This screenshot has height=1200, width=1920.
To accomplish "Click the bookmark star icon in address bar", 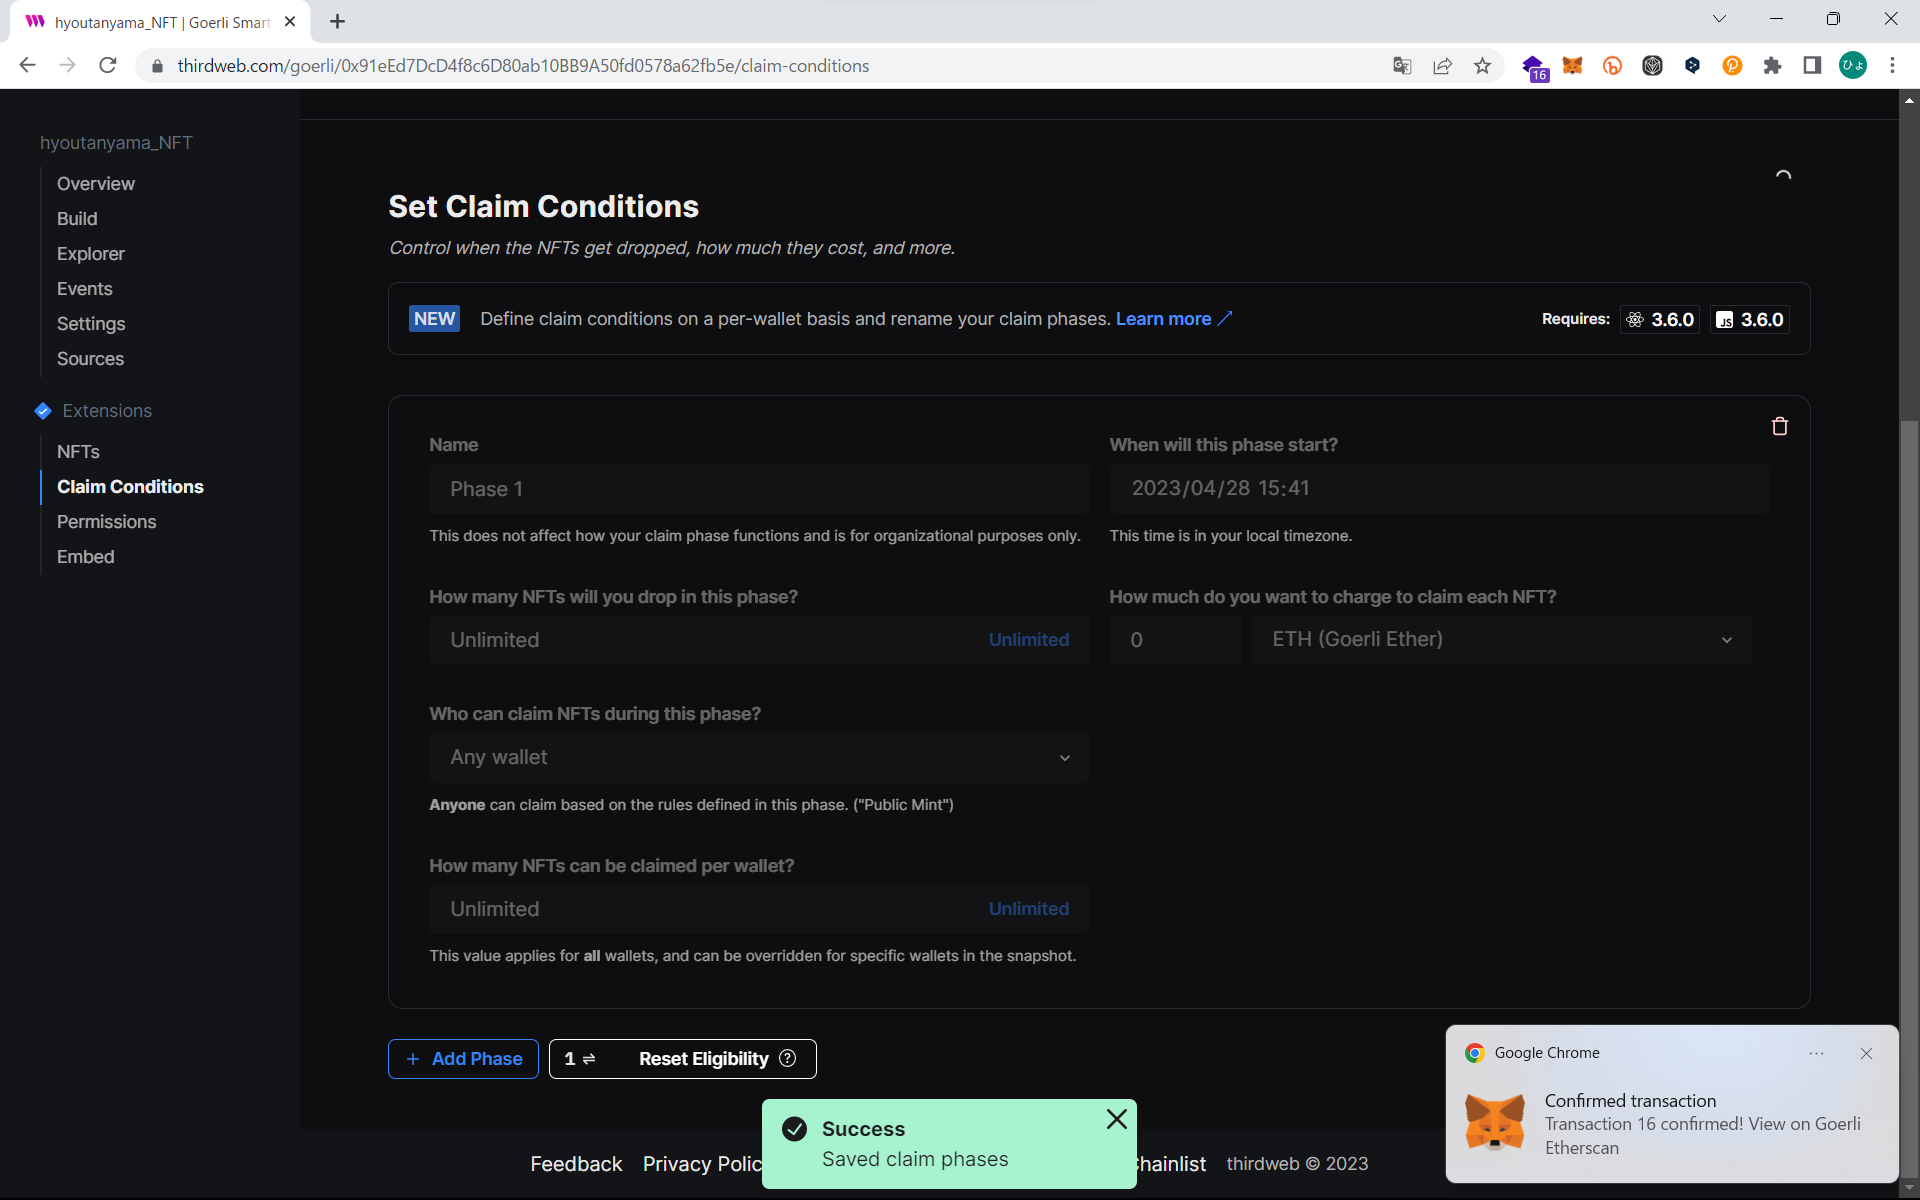I will [x=1482, y=66].
